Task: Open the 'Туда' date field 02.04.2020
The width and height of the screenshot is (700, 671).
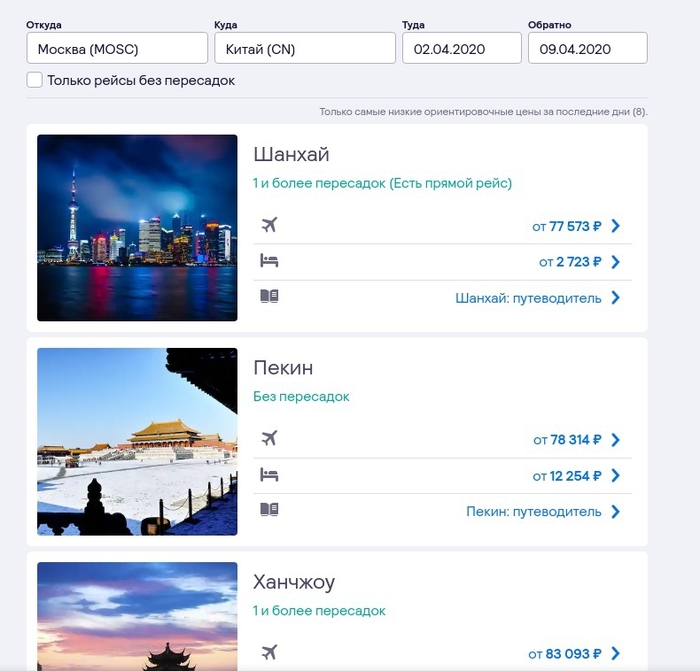Action: 461,48
